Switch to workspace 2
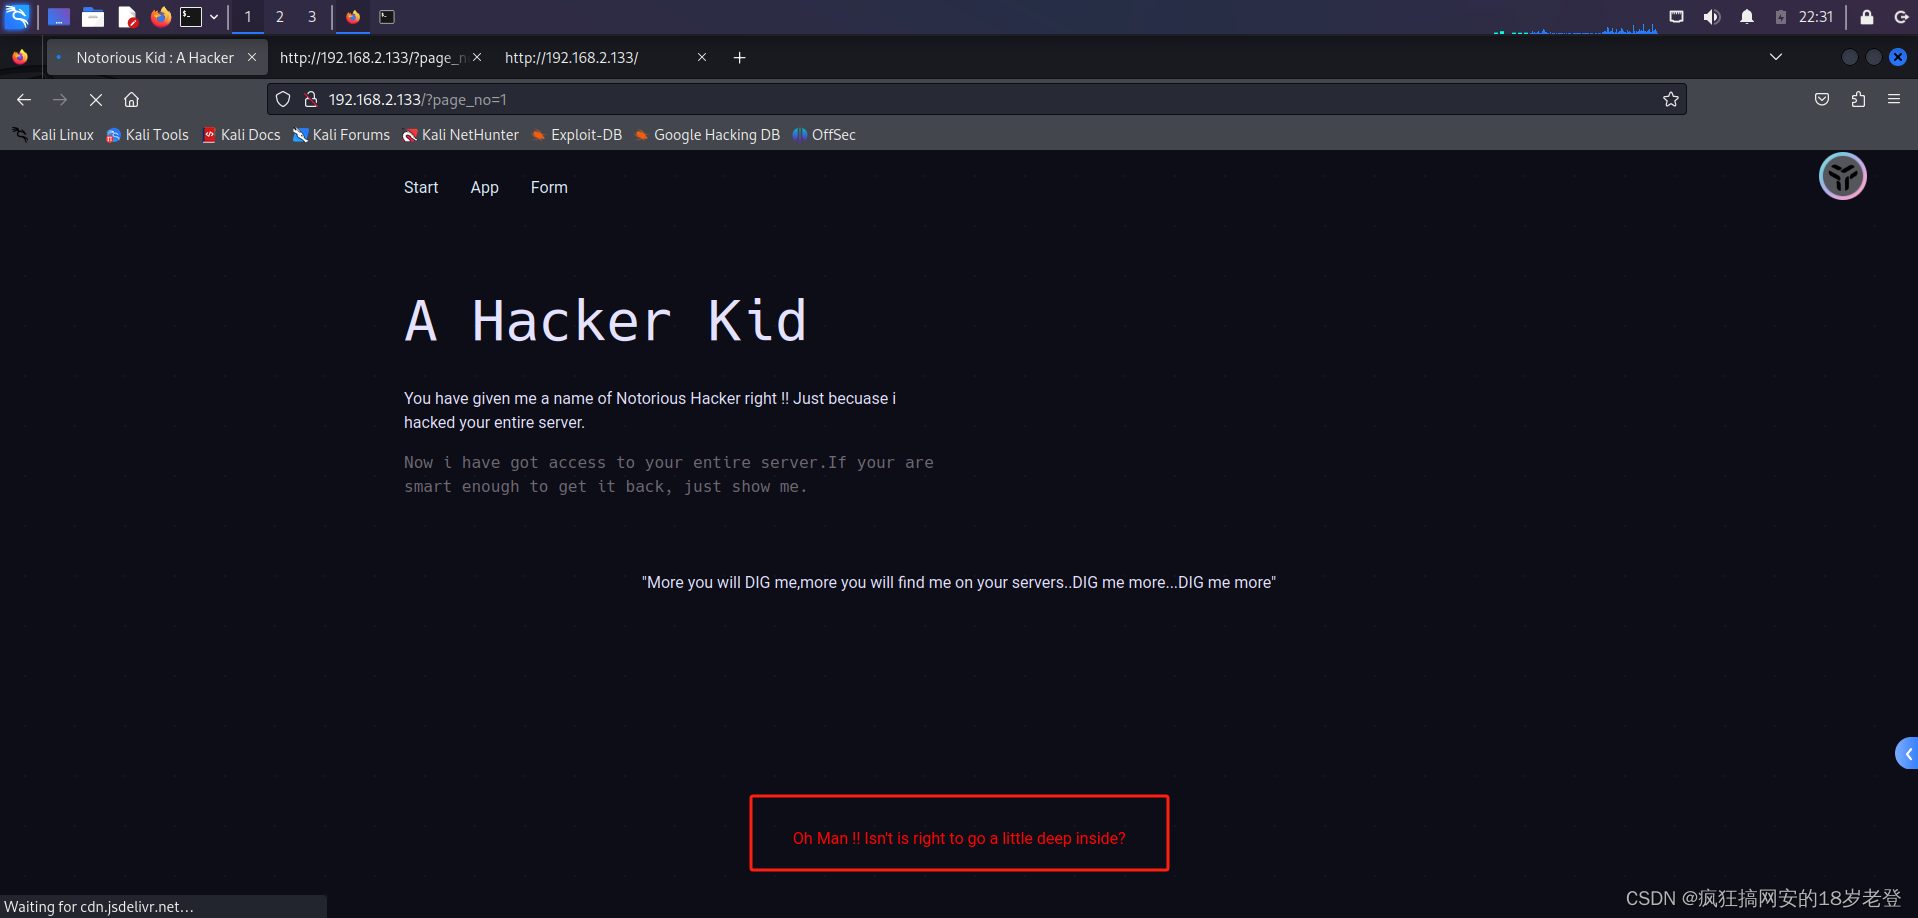1918x918 pixels. click(280, 17)
